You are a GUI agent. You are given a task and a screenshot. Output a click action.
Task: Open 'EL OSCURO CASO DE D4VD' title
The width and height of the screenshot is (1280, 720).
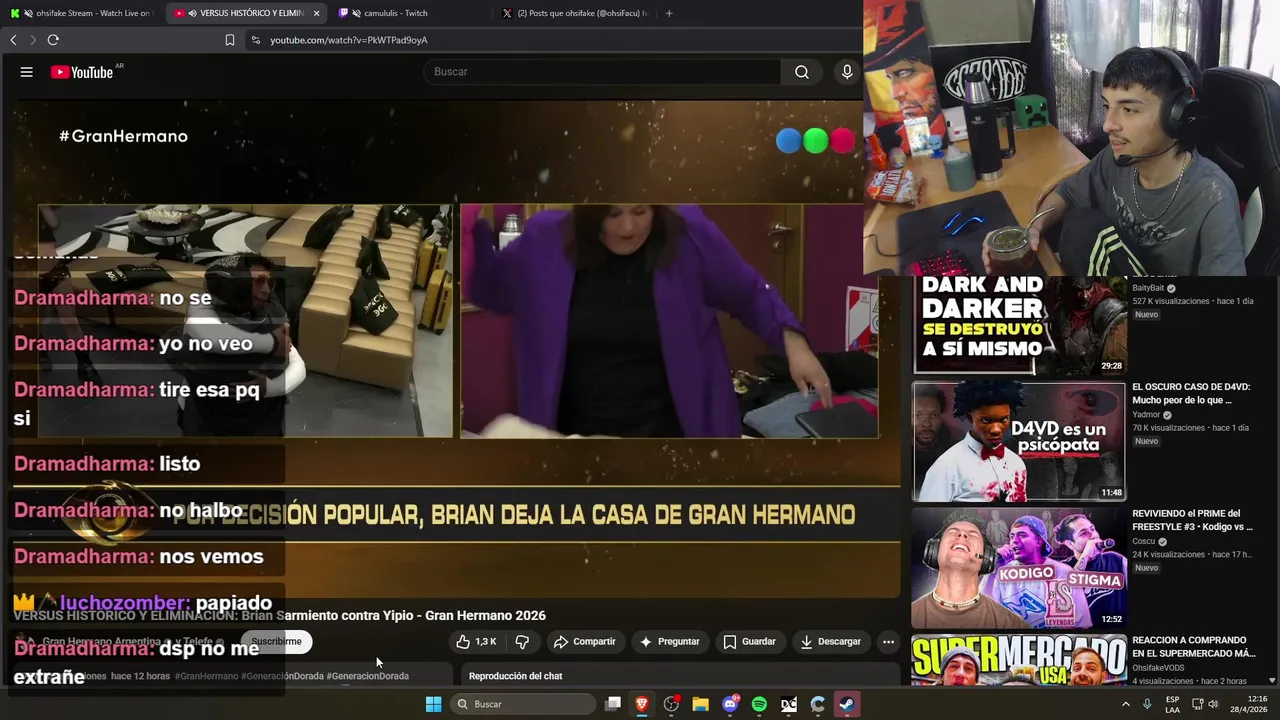pyautogui.click(x=1191, y=393)
